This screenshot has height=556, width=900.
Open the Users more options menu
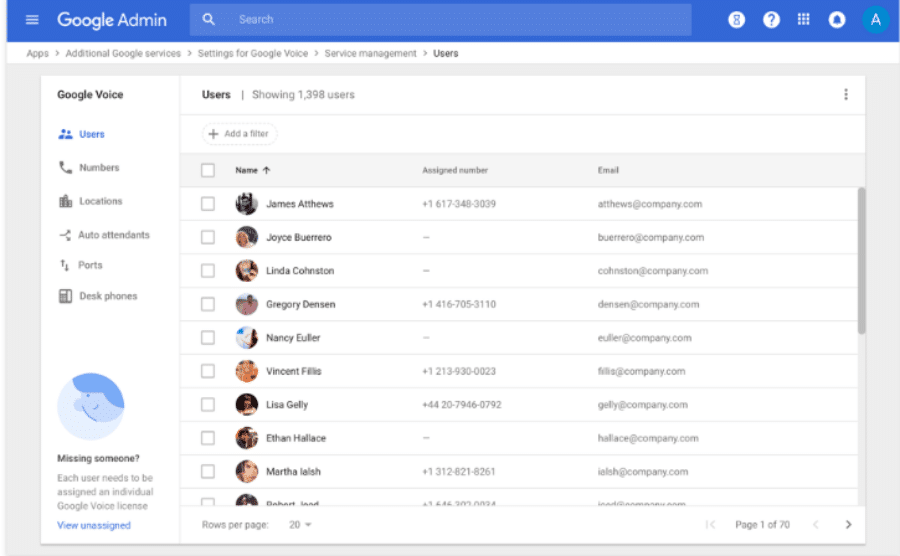845,95
